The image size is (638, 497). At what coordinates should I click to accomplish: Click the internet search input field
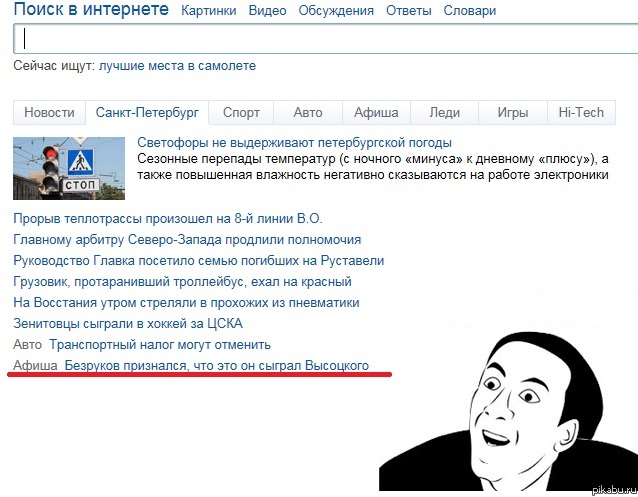tap(326, 39)
